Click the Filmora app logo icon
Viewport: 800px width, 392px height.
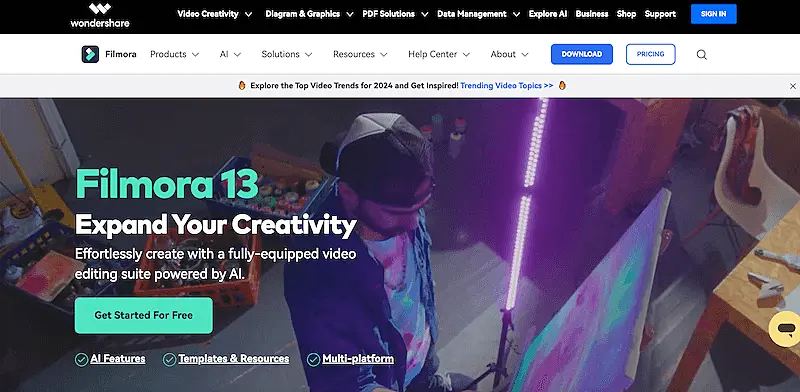click(x=90, y=54)
